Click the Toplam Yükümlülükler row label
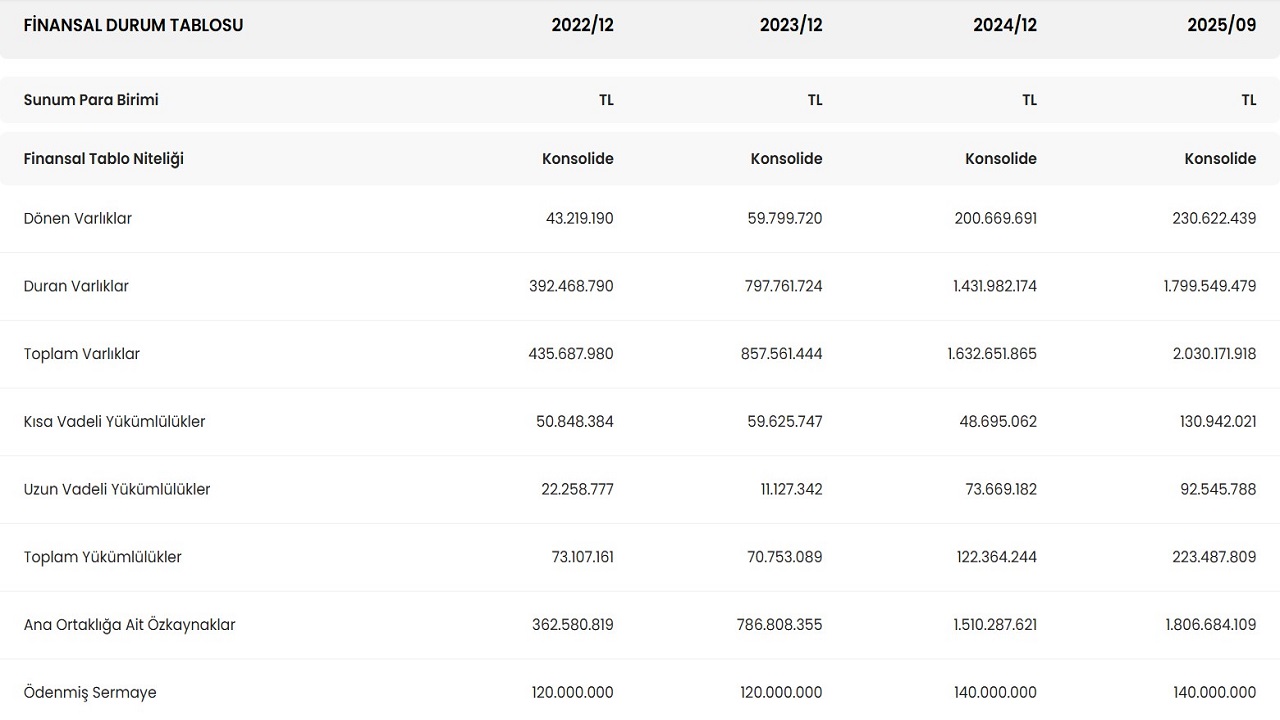Image resolution: width=1280 pixels, height=720 pixels. tap(103, 557)
